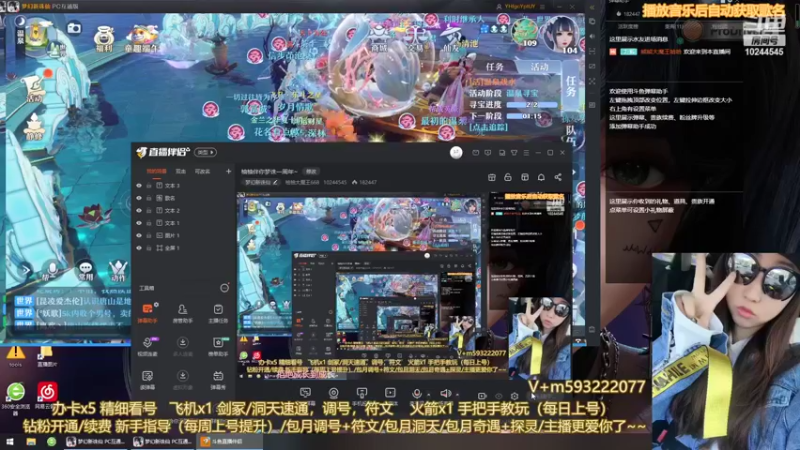Image resolution: width=800 pixels, height=450 pixels.
Task: Add media video source from bottom bar
Action: [x=390, y=393]
